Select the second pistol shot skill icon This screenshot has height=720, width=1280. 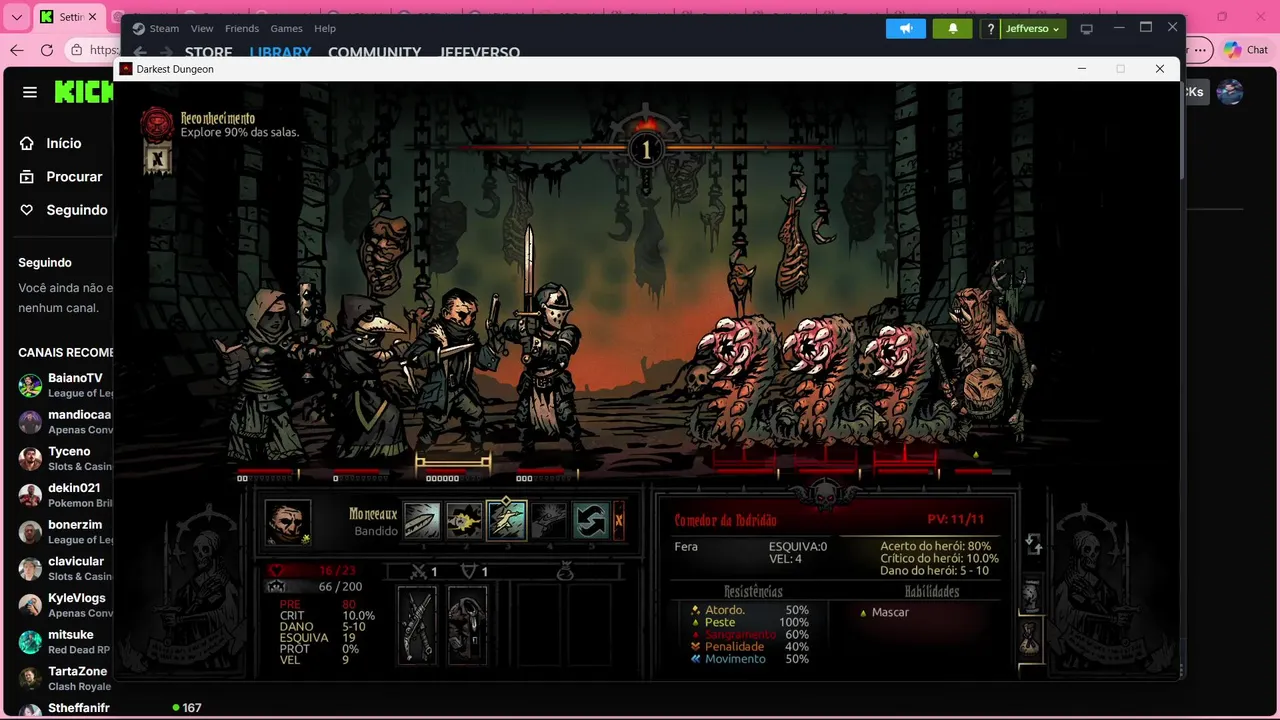point(464,521)
